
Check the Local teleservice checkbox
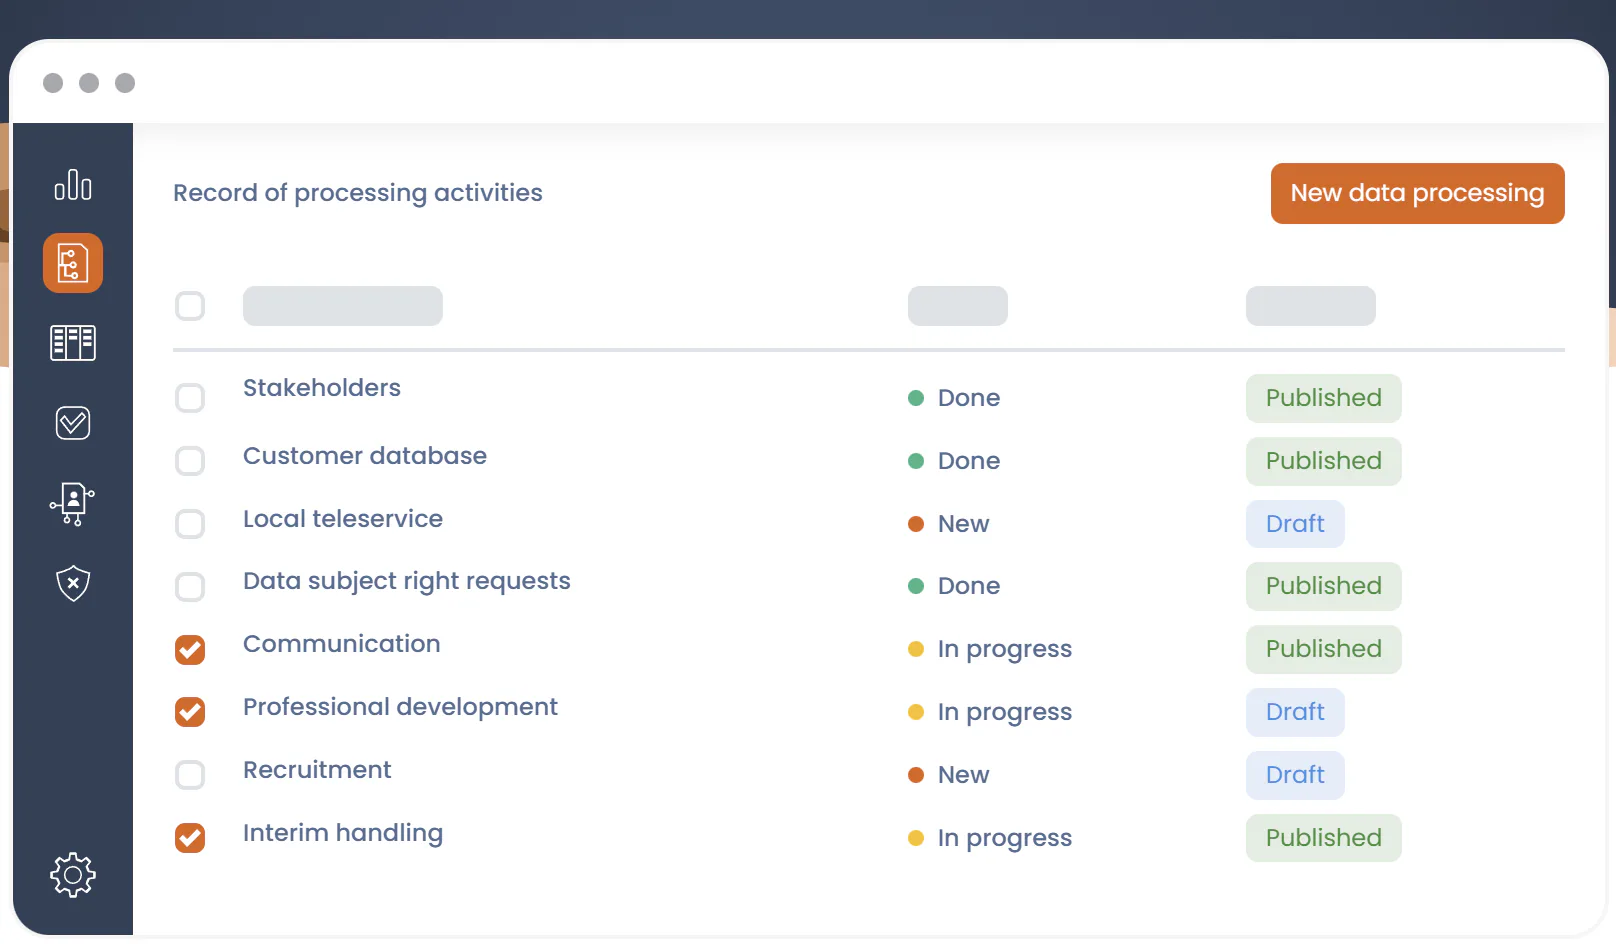(190, 524)
